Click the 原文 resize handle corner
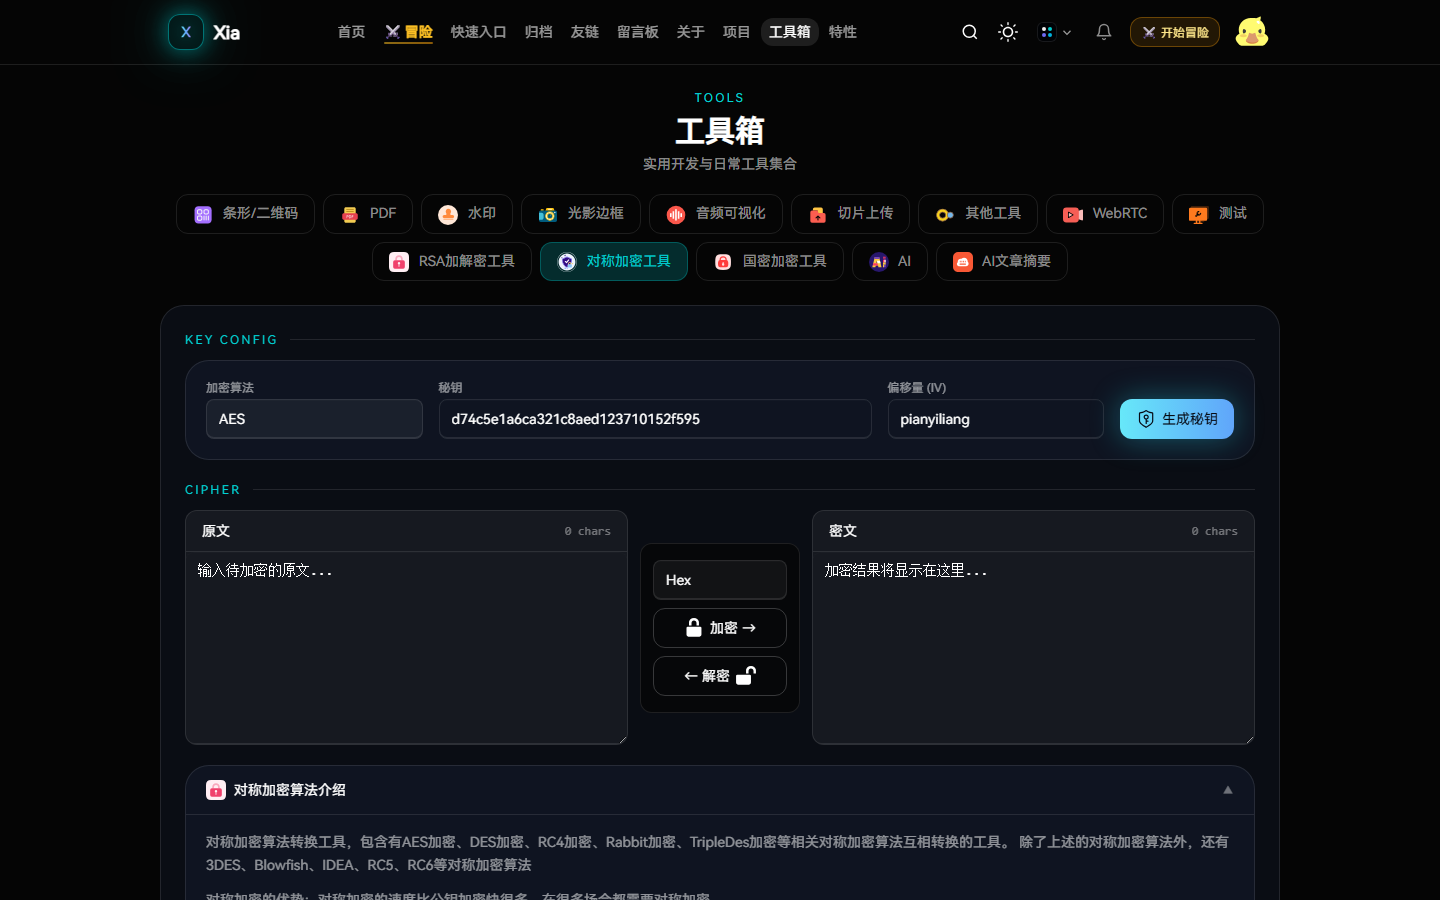 [x=622, y=739]
